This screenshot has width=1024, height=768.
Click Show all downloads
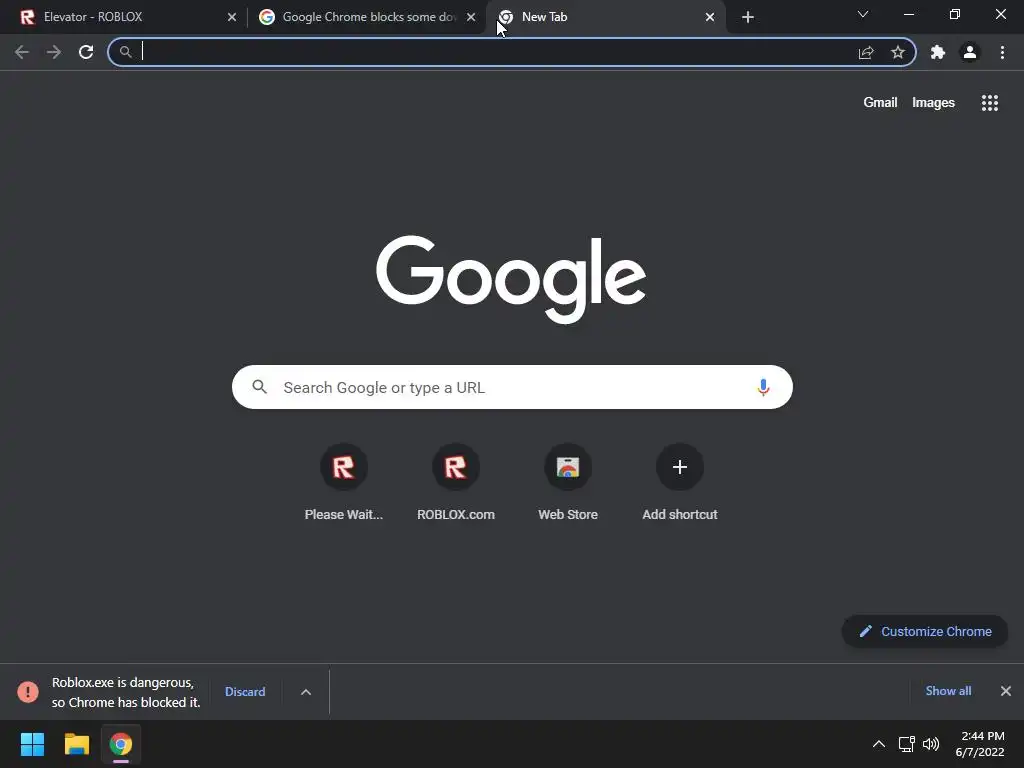coord(948,691)
